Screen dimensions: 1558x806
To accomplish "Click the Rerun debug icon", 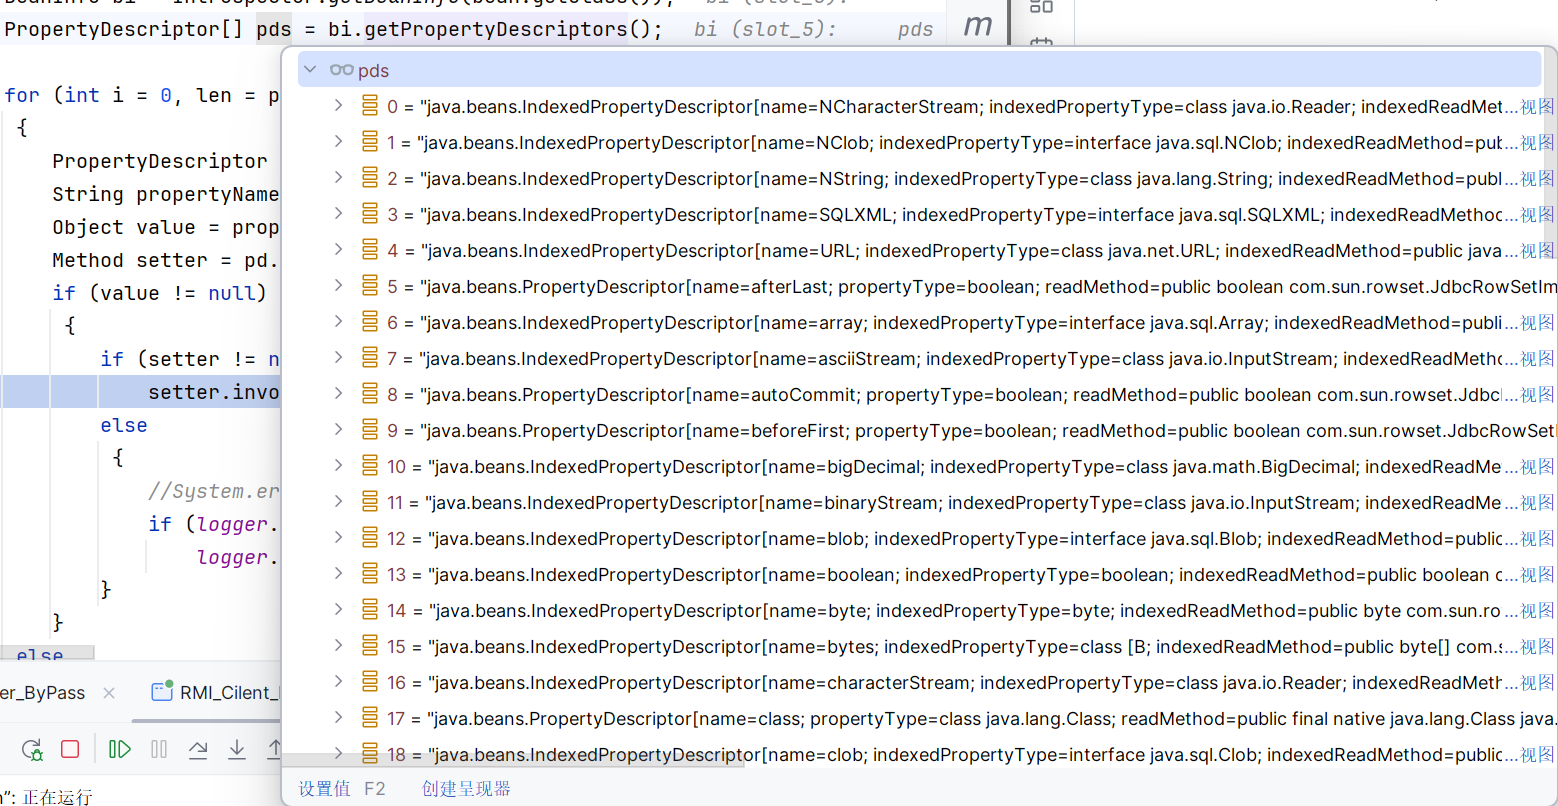I will 32,749.
